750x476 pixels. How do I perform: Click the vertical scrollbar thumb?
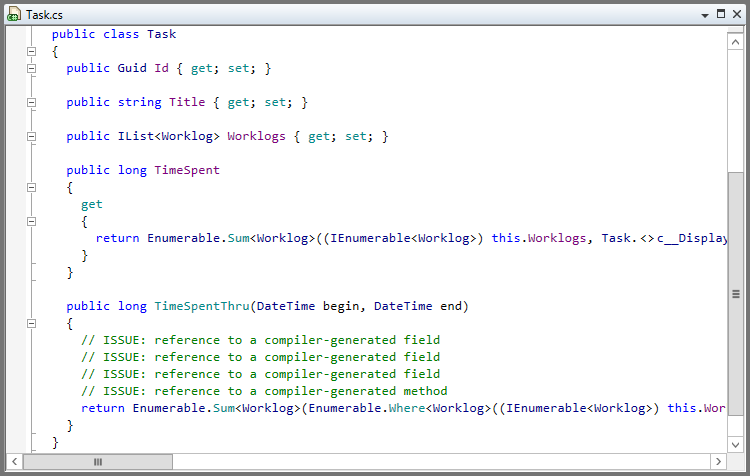(736, 294)
